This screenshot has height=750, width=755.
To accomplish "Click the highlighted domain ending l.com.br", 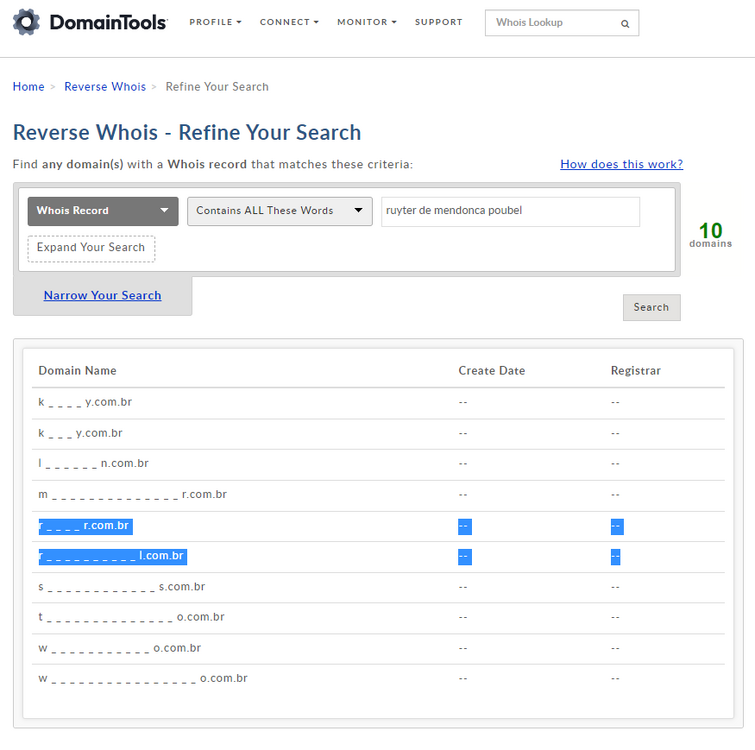I will tap(113, 556).
